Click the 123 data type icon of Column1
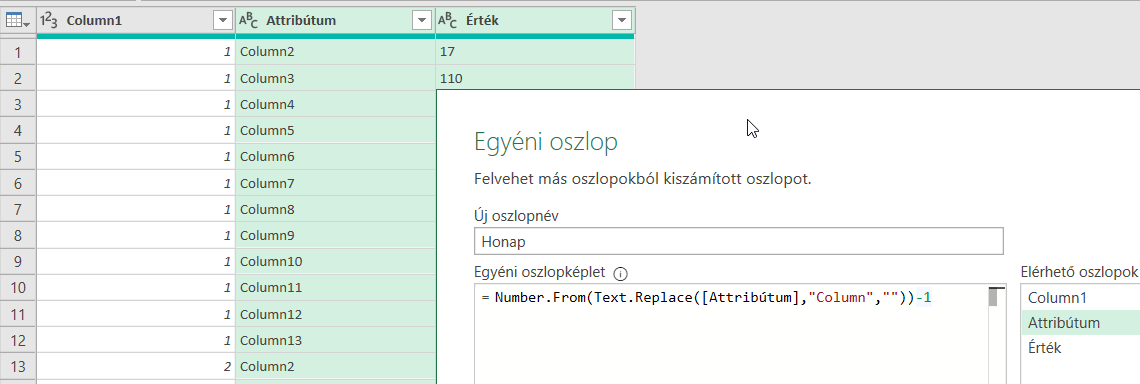 (49, 21)
